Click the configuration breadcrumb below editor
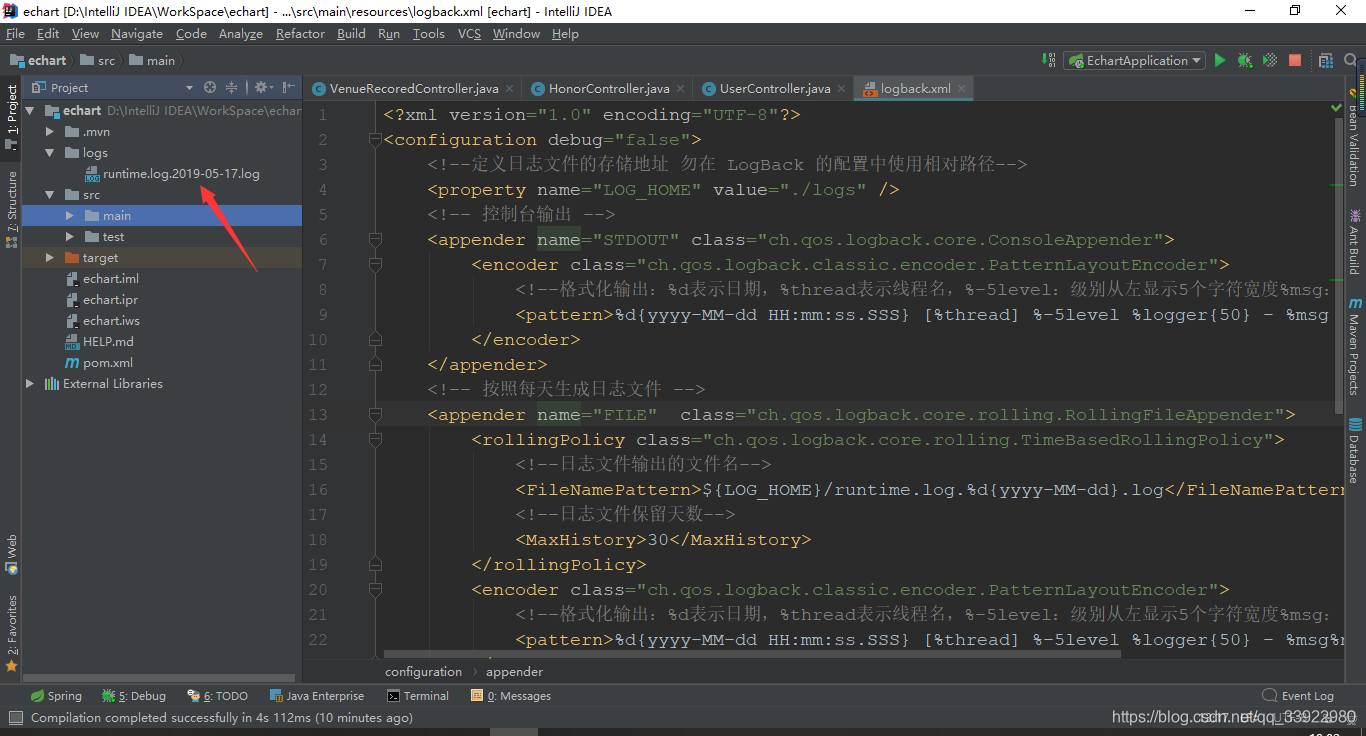Image resolution: width=1366 pixels, height=736 pixels. [423, 672]
